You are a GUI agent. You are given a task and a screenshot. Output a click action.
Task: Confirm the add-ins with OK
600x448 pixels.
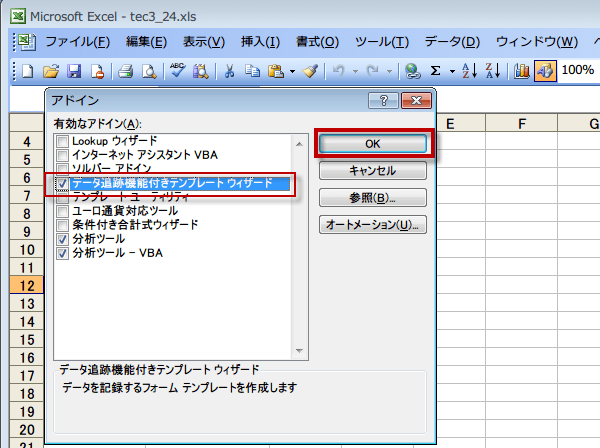pos(373,144)
